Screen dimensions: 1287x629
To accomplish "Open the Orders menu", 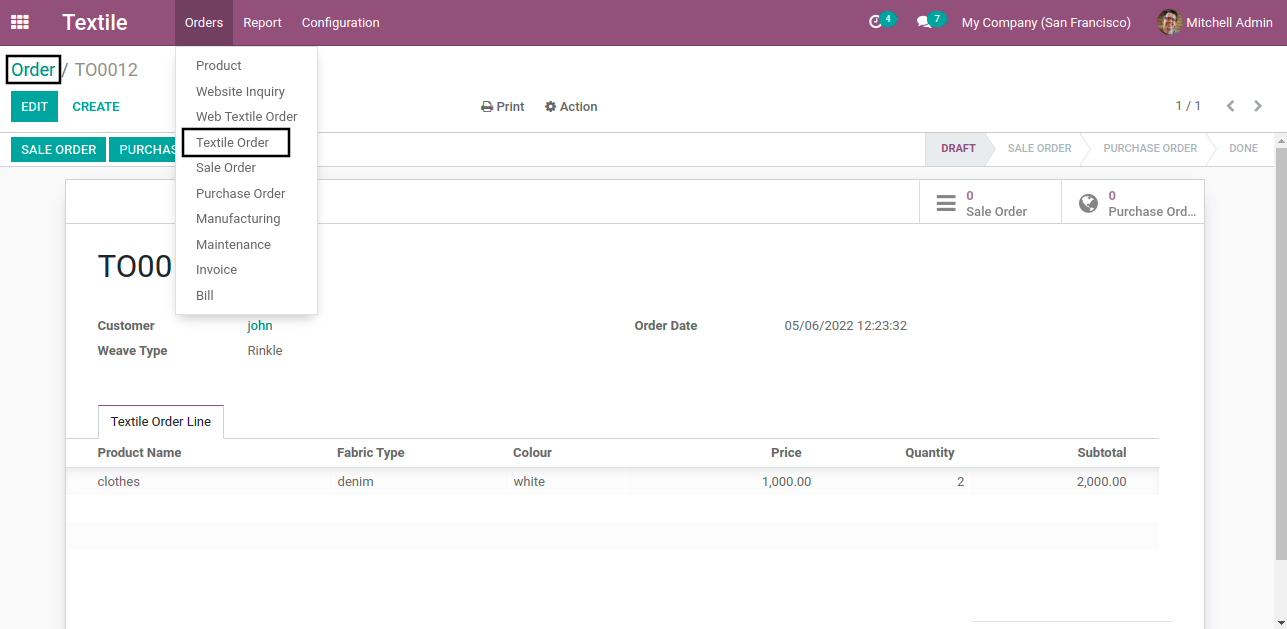I will pos(204,22).
